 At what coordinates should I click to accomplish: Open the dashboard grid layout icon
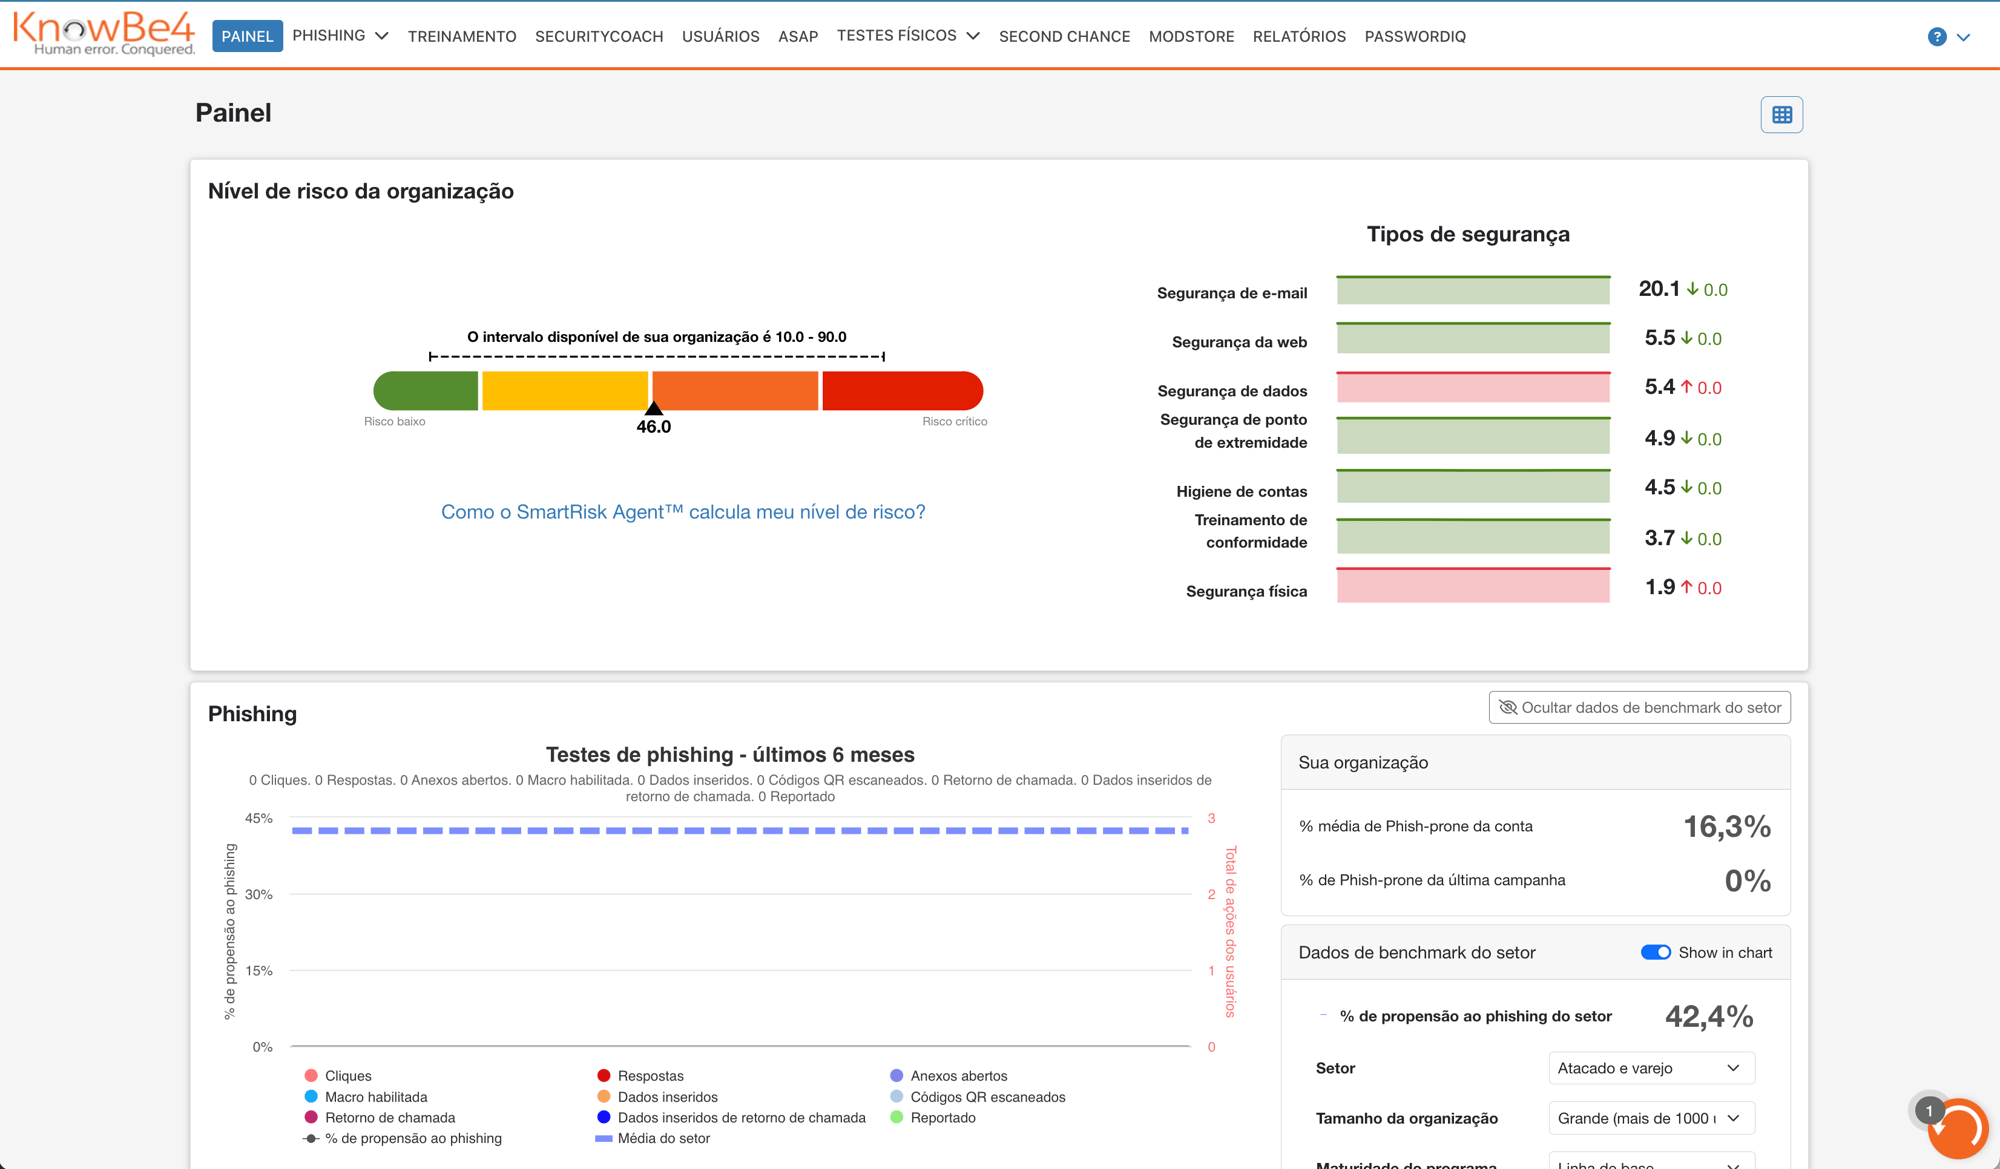[x=1781, y=115]
